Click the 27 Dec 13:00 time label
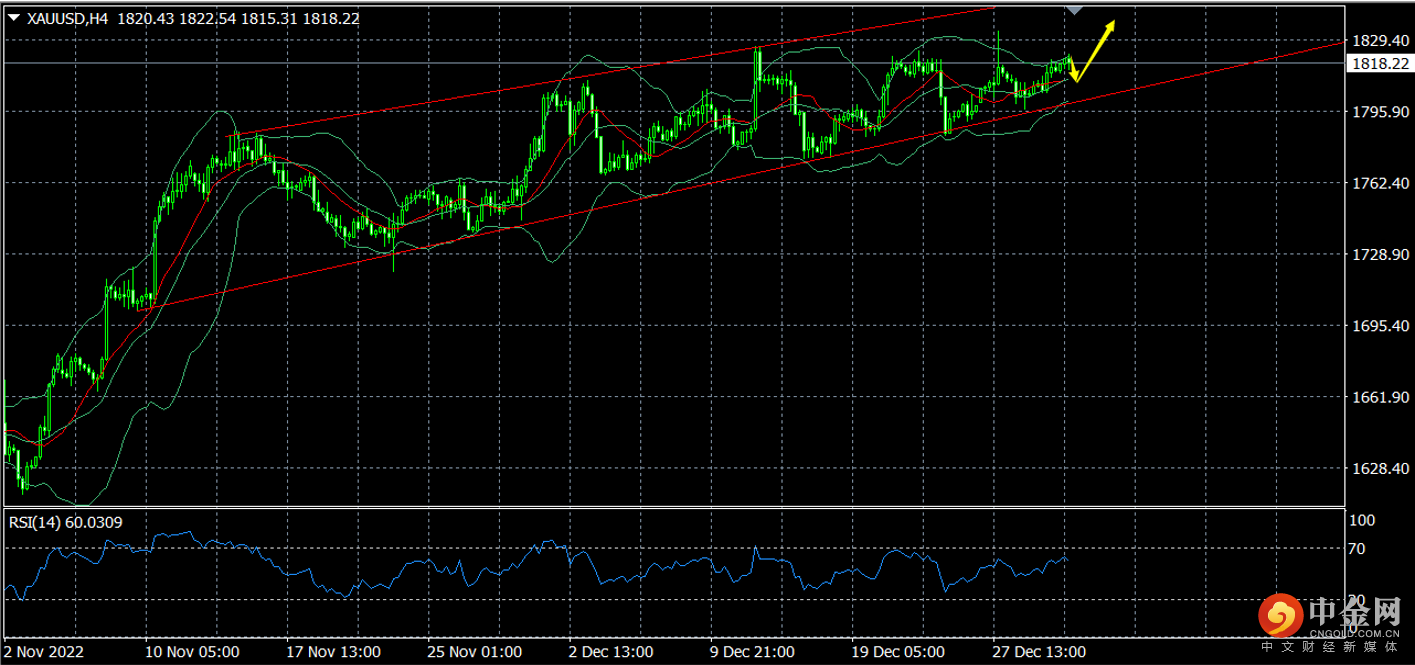Screen dimensions: 1415x665 pos(1039,652)
